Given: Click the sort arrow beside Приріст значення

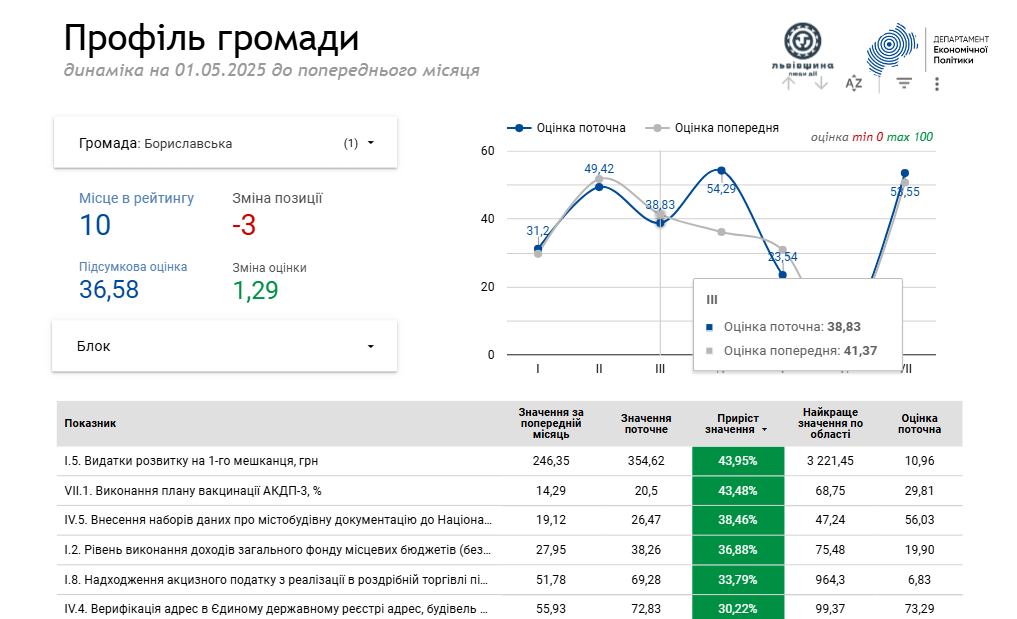Looking at the screenshot, I should [765, 429].
